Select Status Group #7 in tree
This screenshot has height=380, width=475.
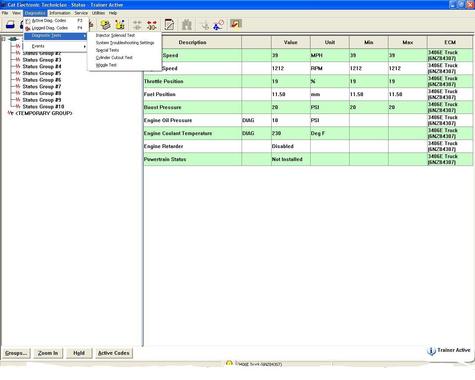pos(42,87)
